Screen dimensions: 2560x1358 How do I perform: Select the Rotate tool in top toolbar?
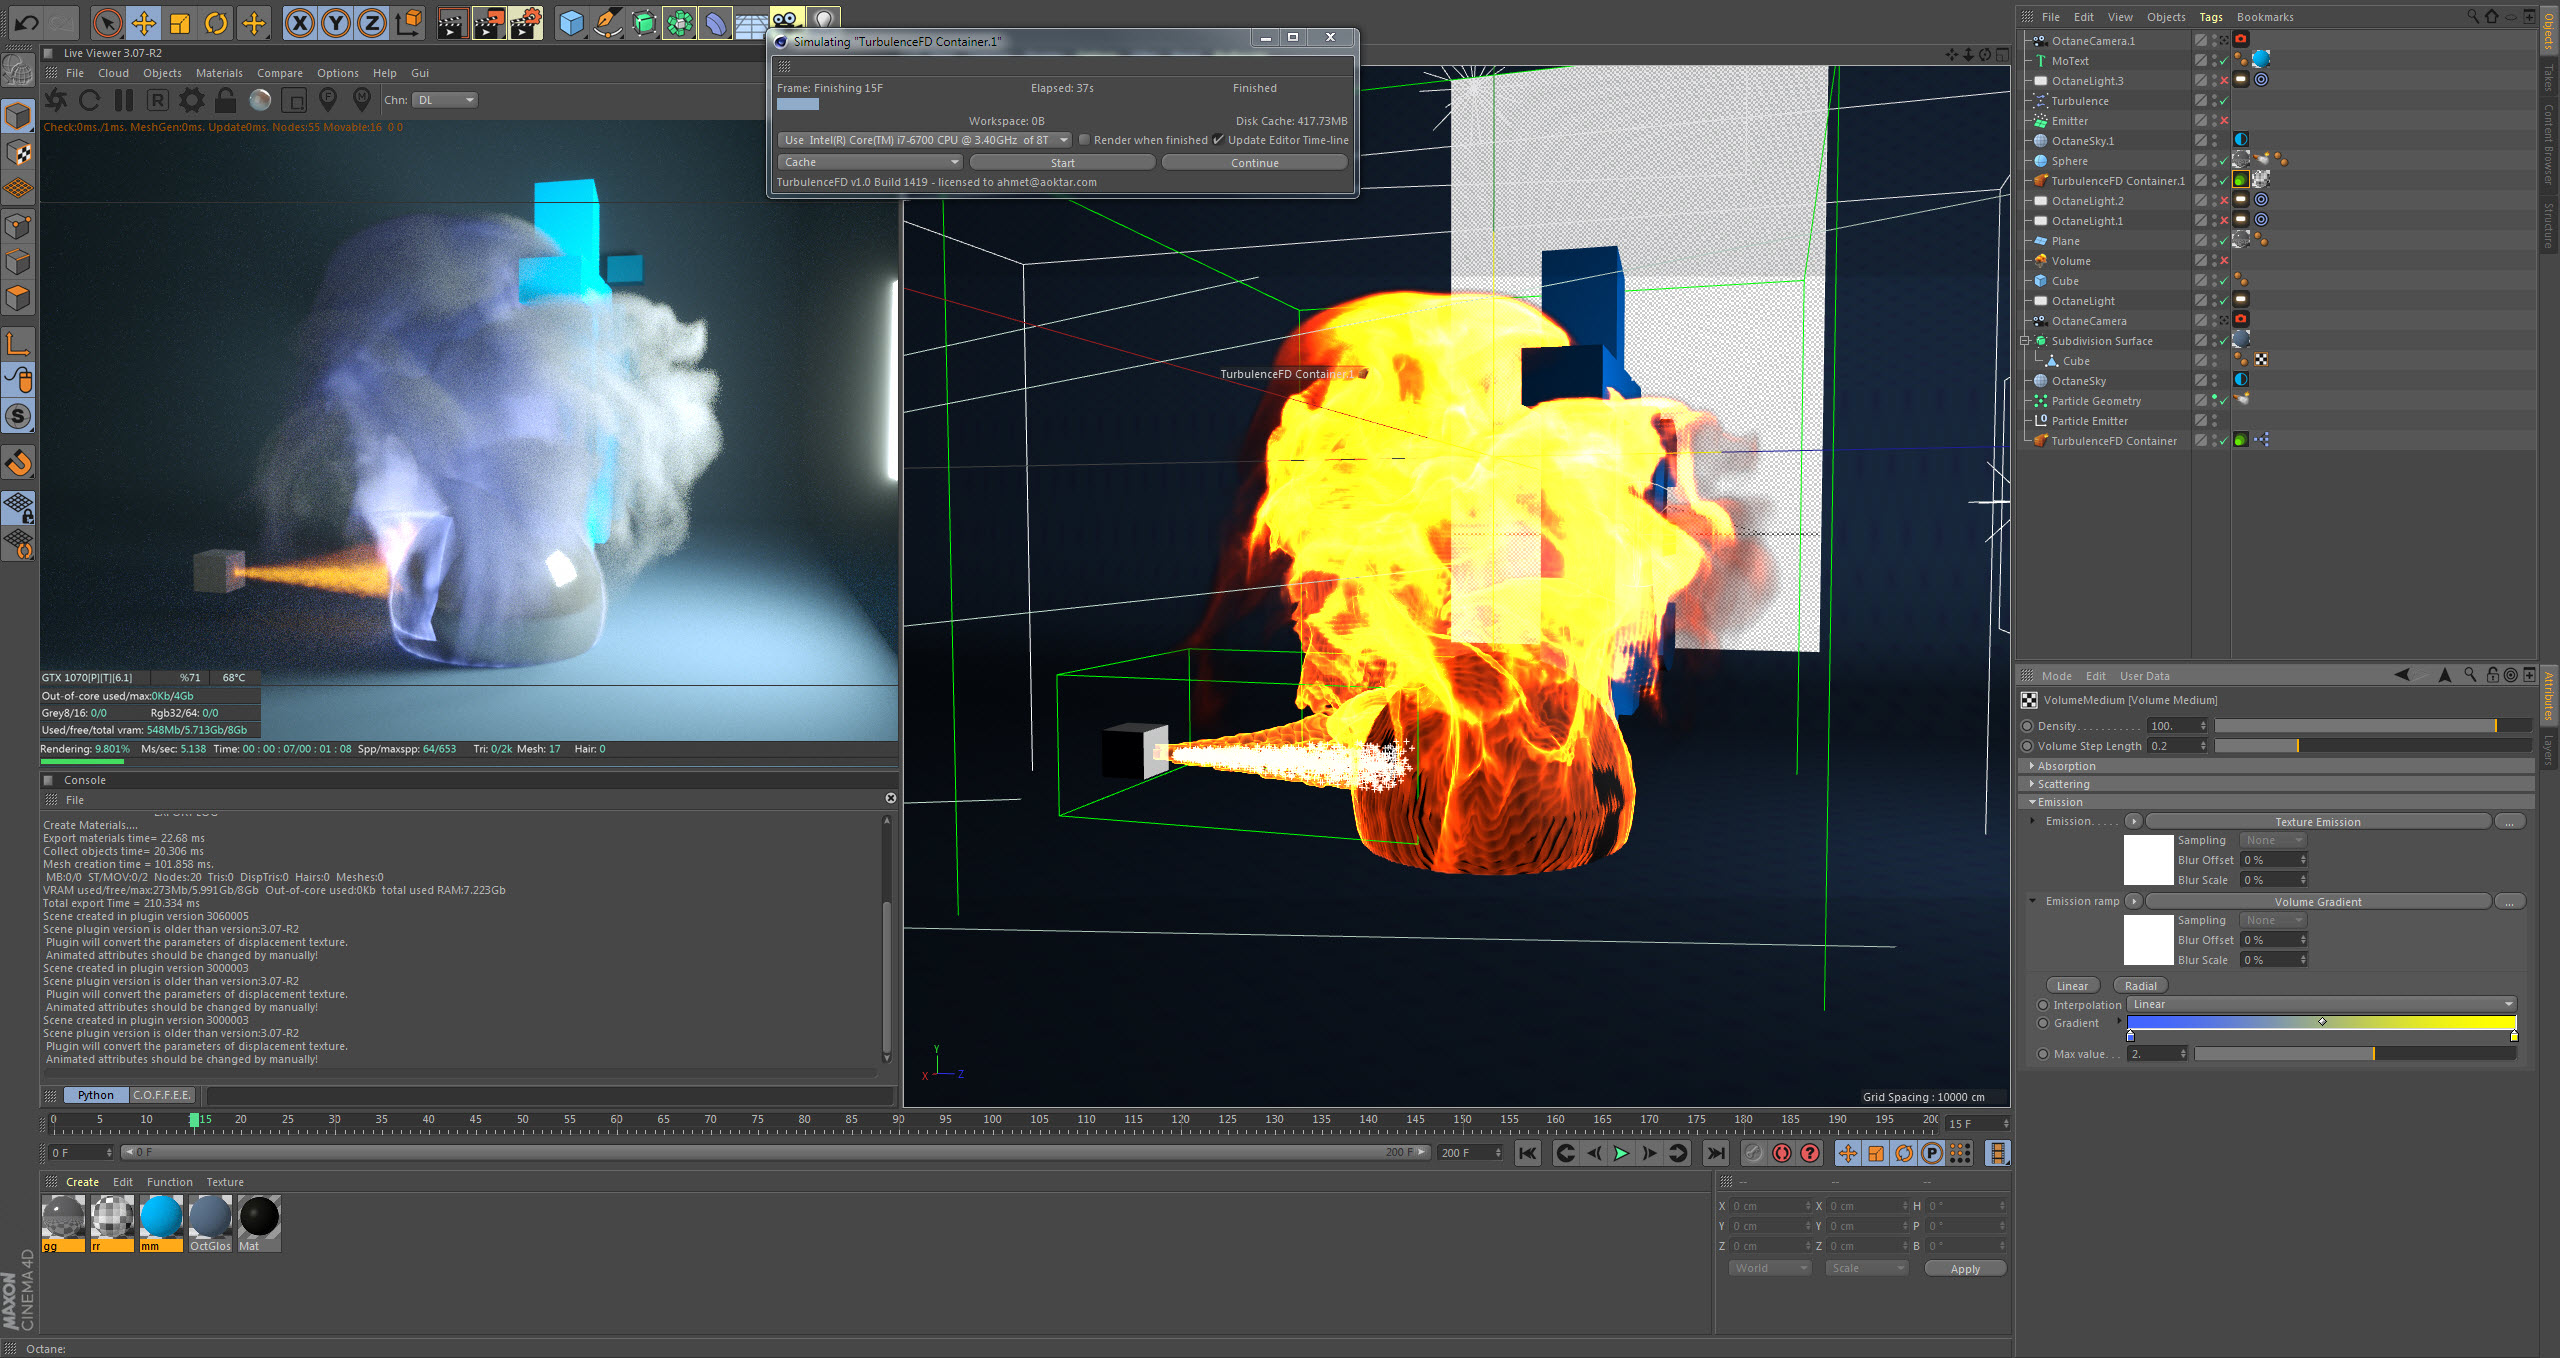[216, 22]
